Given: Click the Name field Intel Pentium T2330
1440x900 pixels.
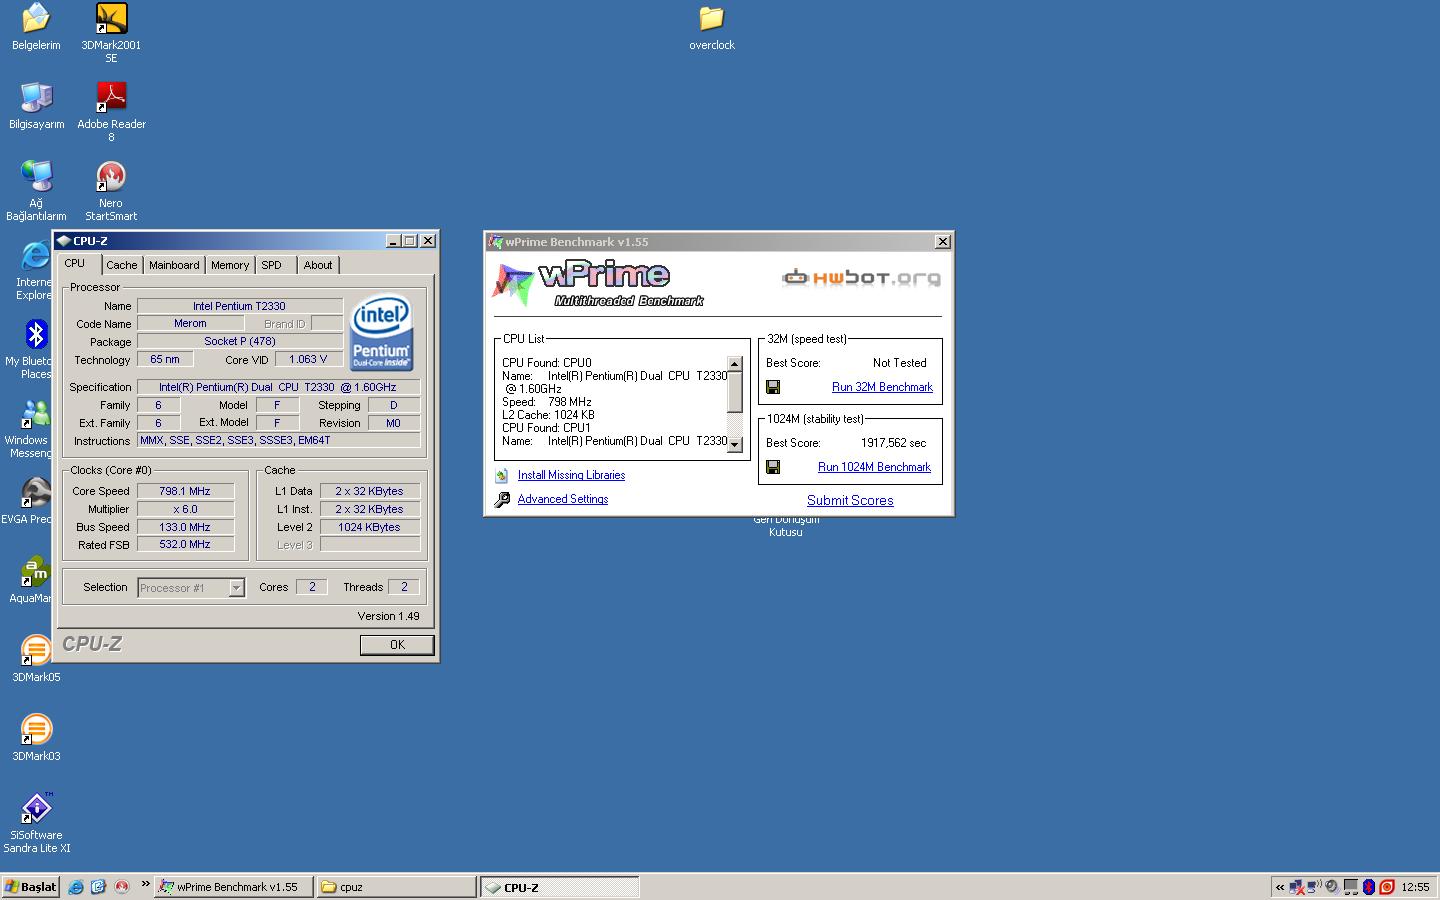Looking at the screenshot, I should point(239,306).
